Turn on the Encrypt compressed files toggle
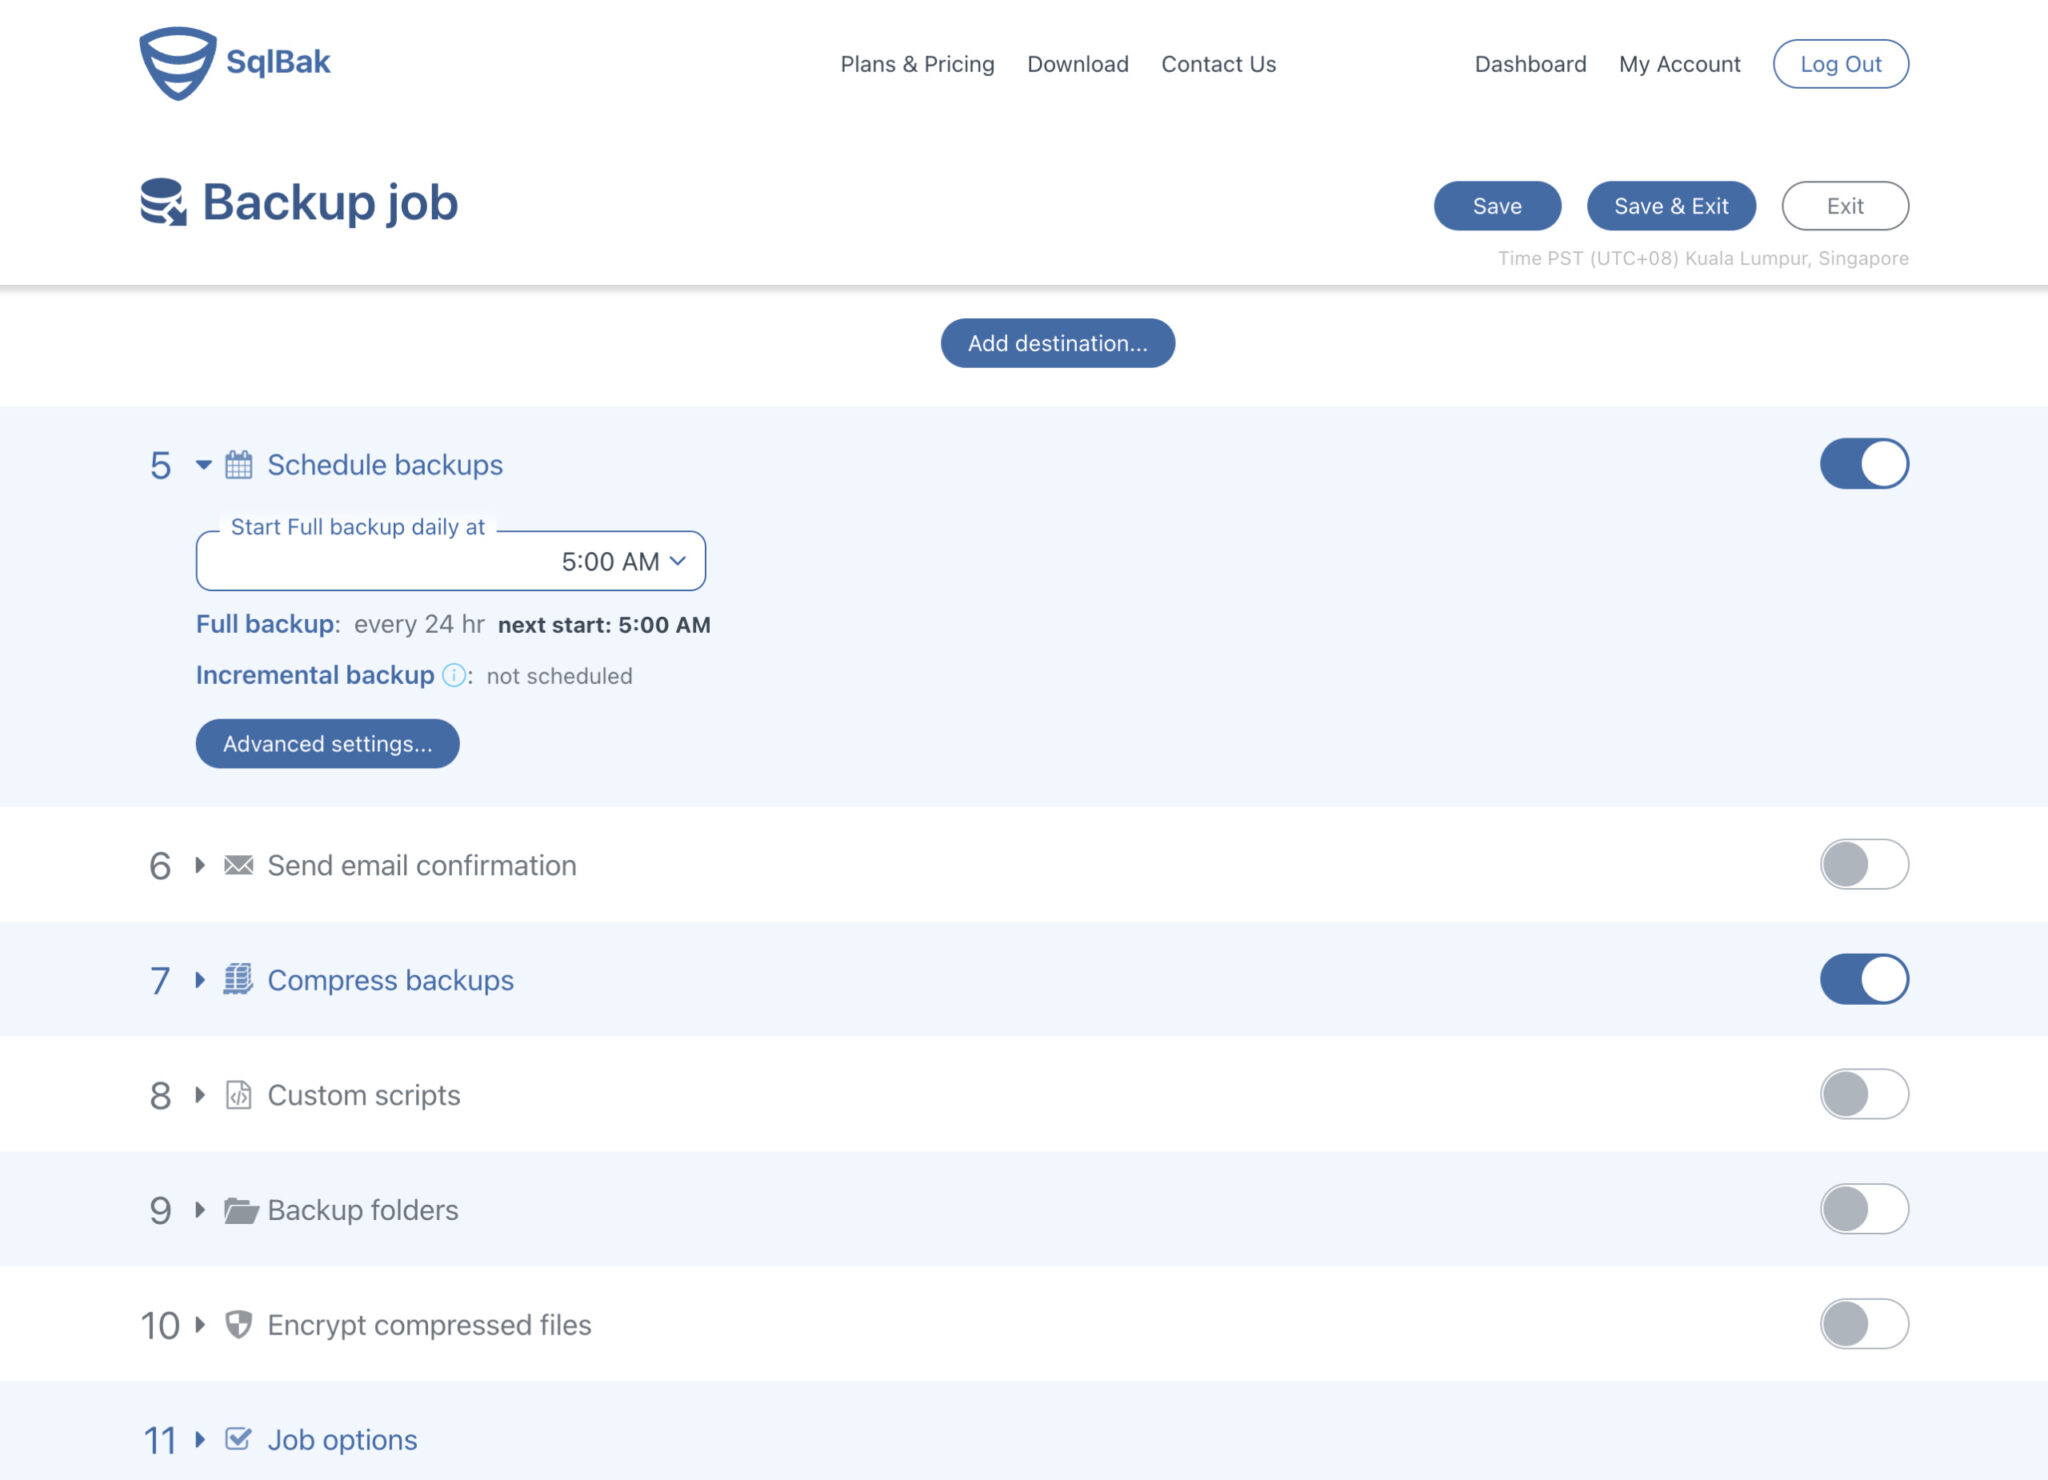Screen dimensions: 2048x1480 click(1863, 1324)
